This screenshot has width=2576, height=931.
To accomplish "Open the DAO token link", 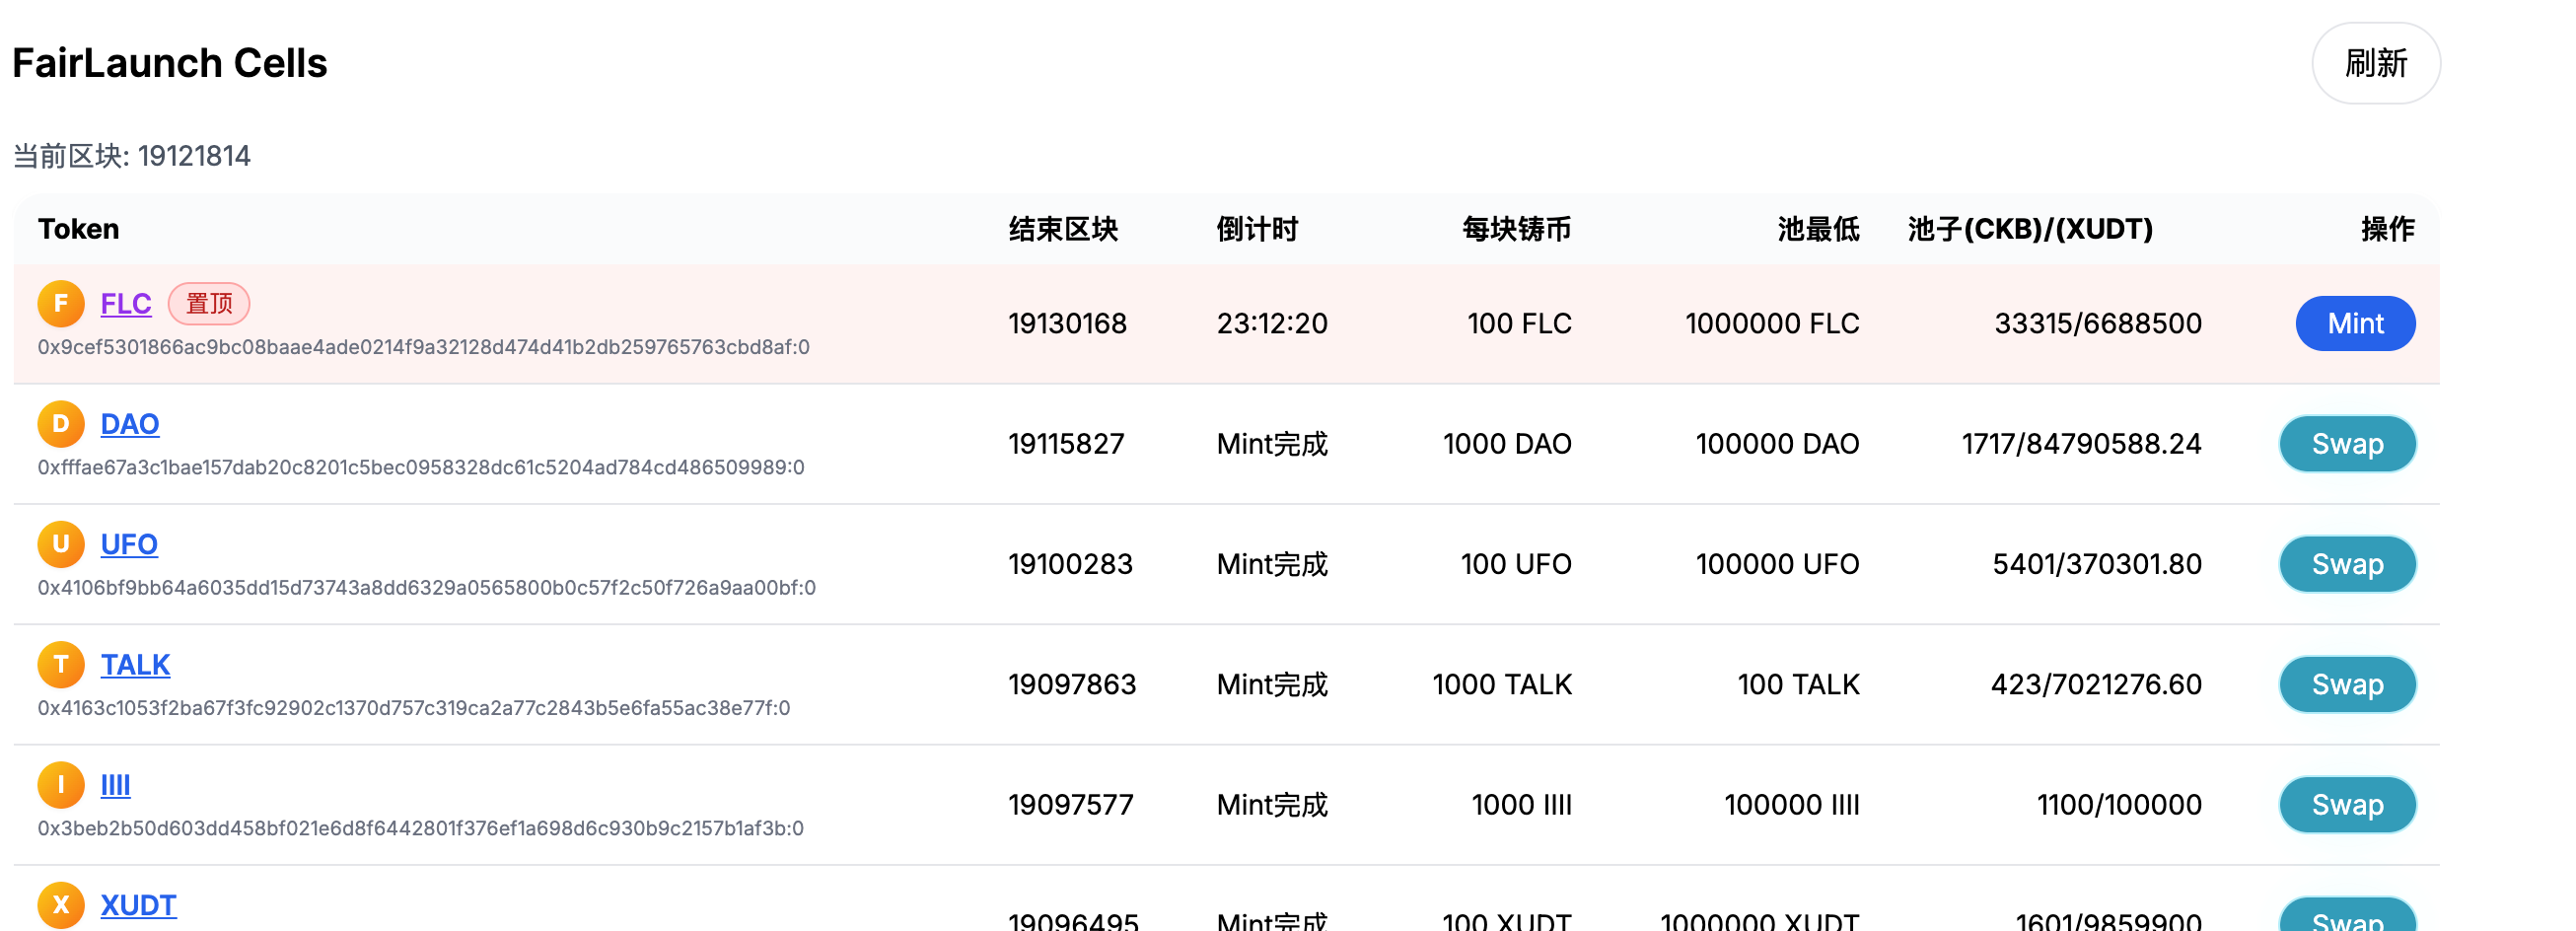I will coord(130,424).
